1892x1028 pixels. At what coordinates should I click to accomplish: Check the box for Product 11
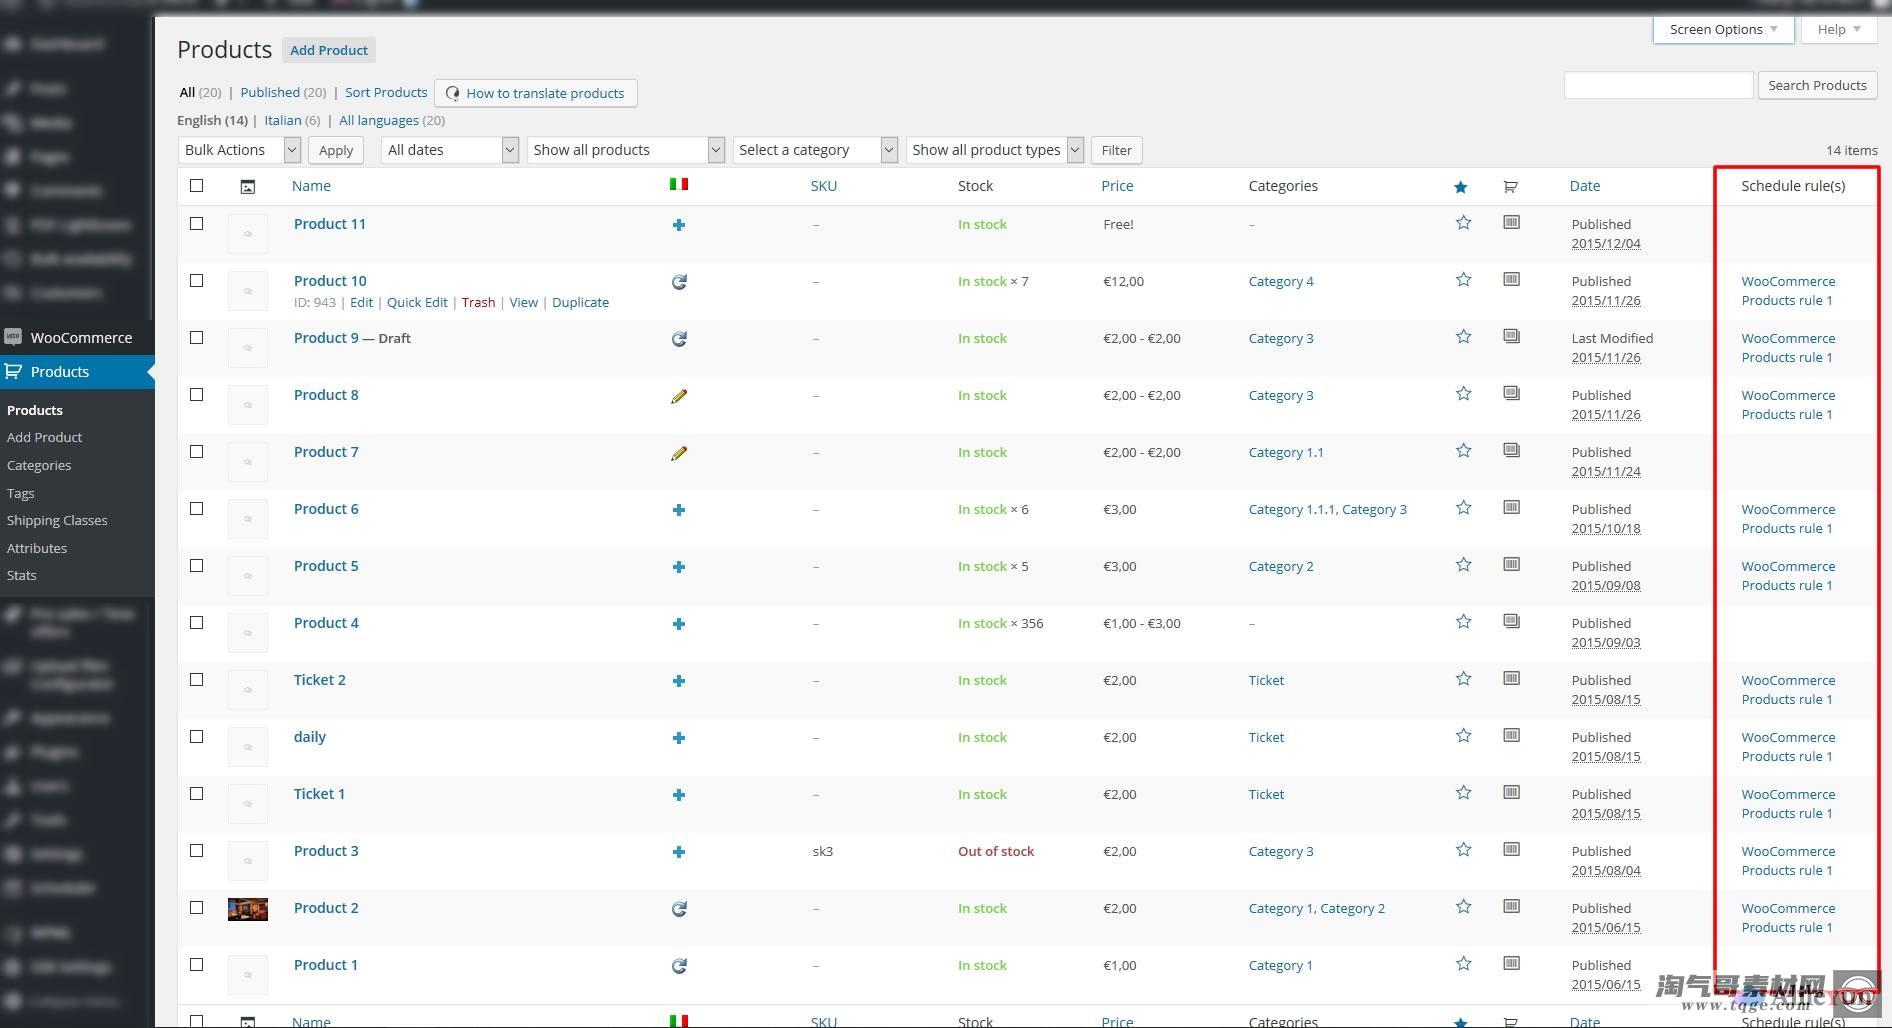(x=197, y=223)
